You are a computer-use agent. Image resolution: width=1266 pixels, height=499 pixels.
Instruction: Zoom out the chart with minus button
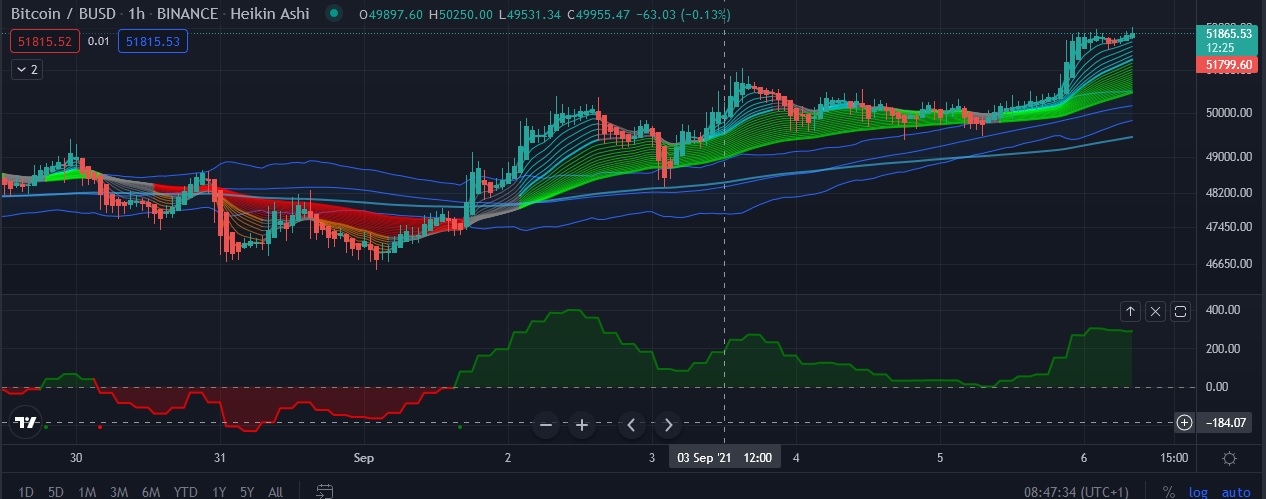[x=546, y=425]
